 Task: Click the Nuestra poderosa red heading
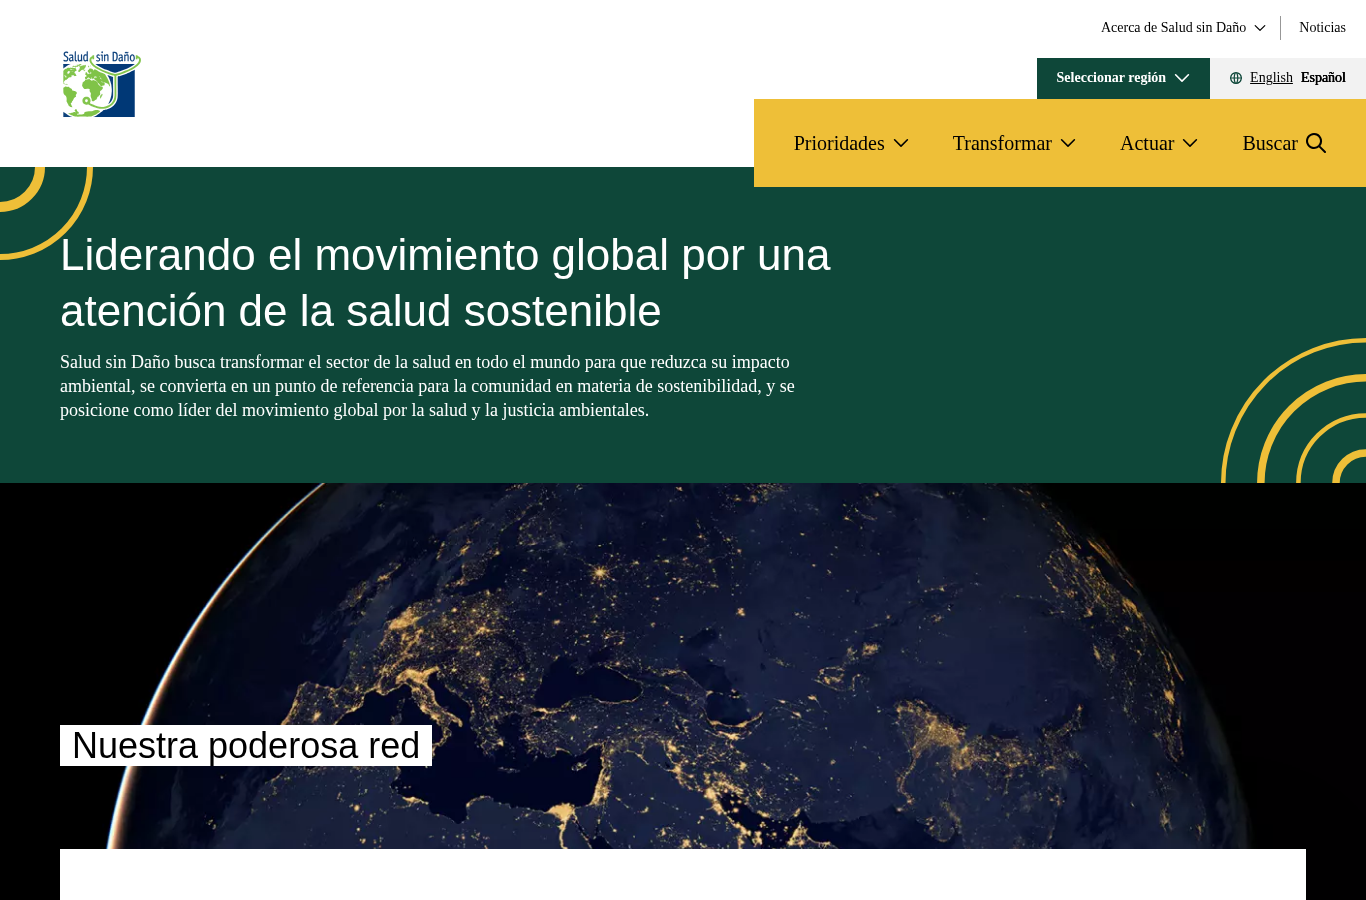click(246, 746)
